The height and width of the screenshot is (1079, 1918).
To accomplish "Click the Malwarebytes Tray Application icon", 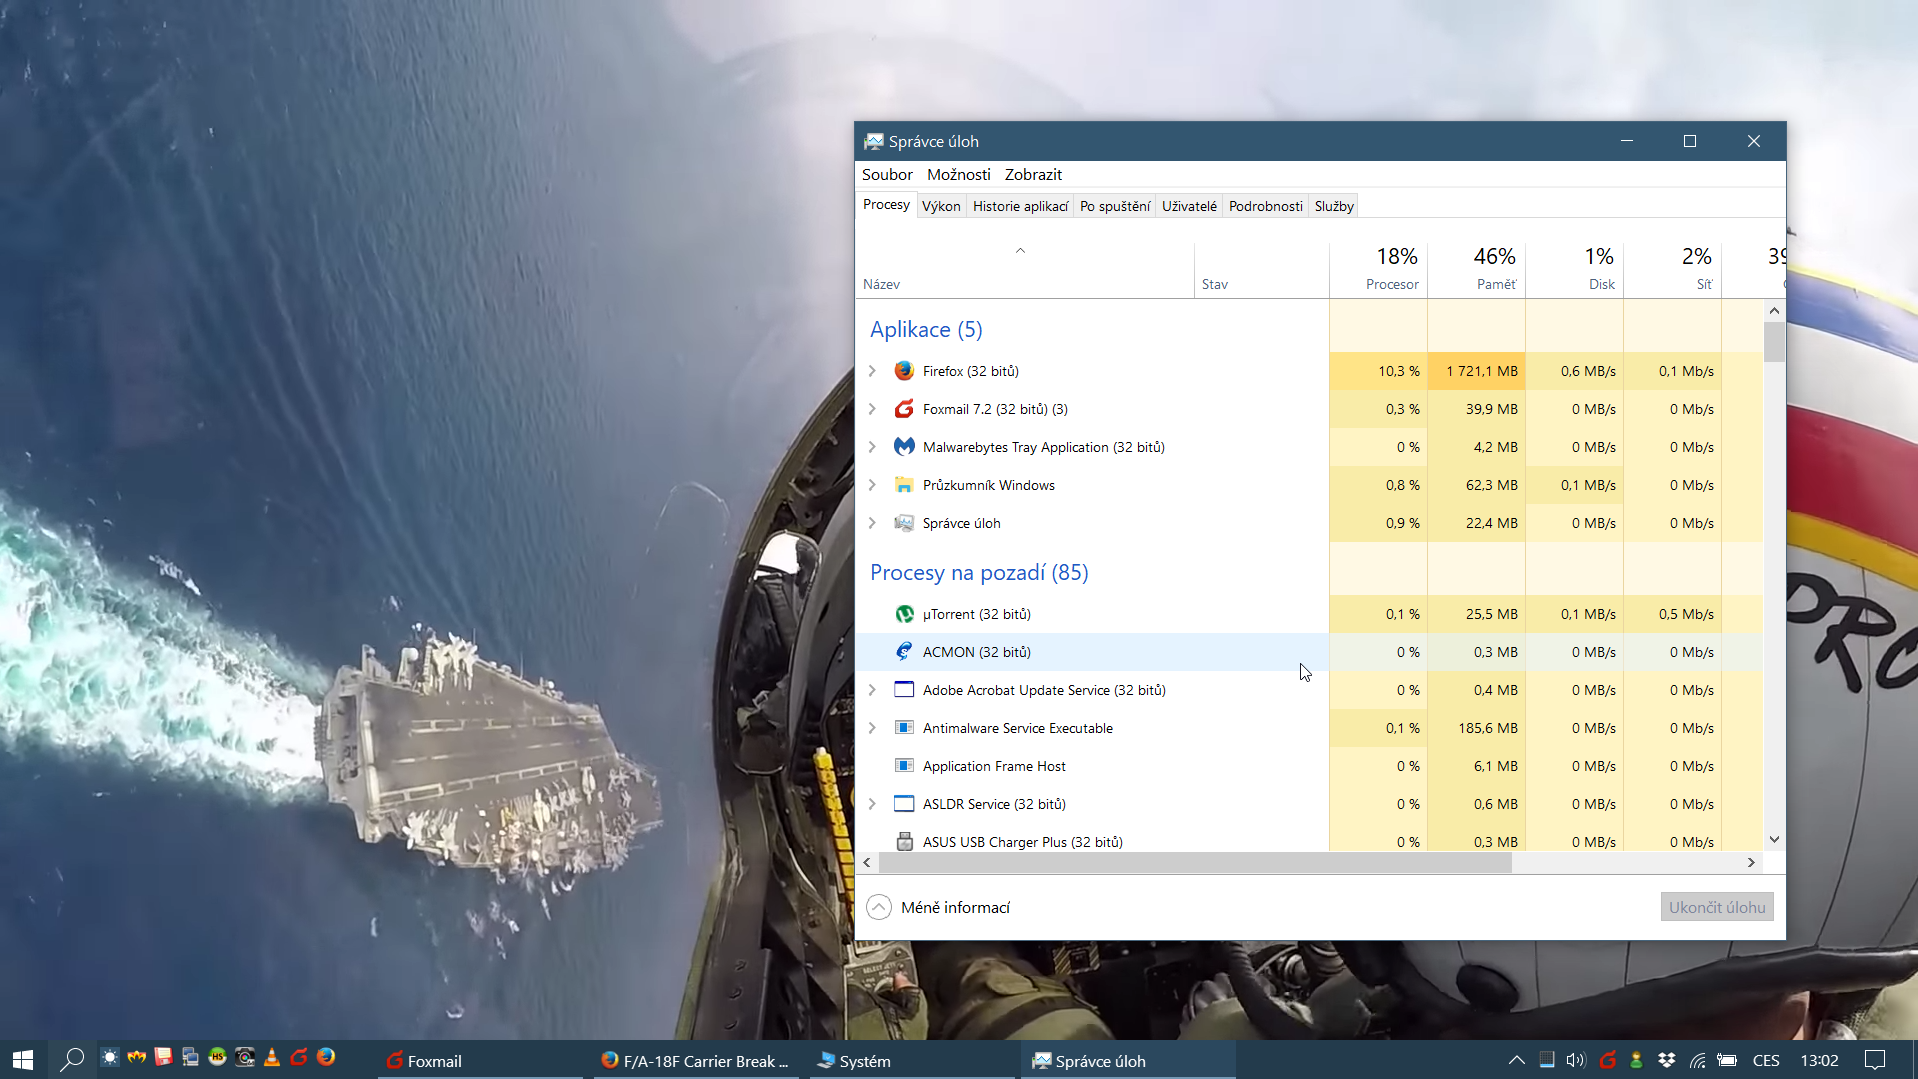I will coord(904,447).
